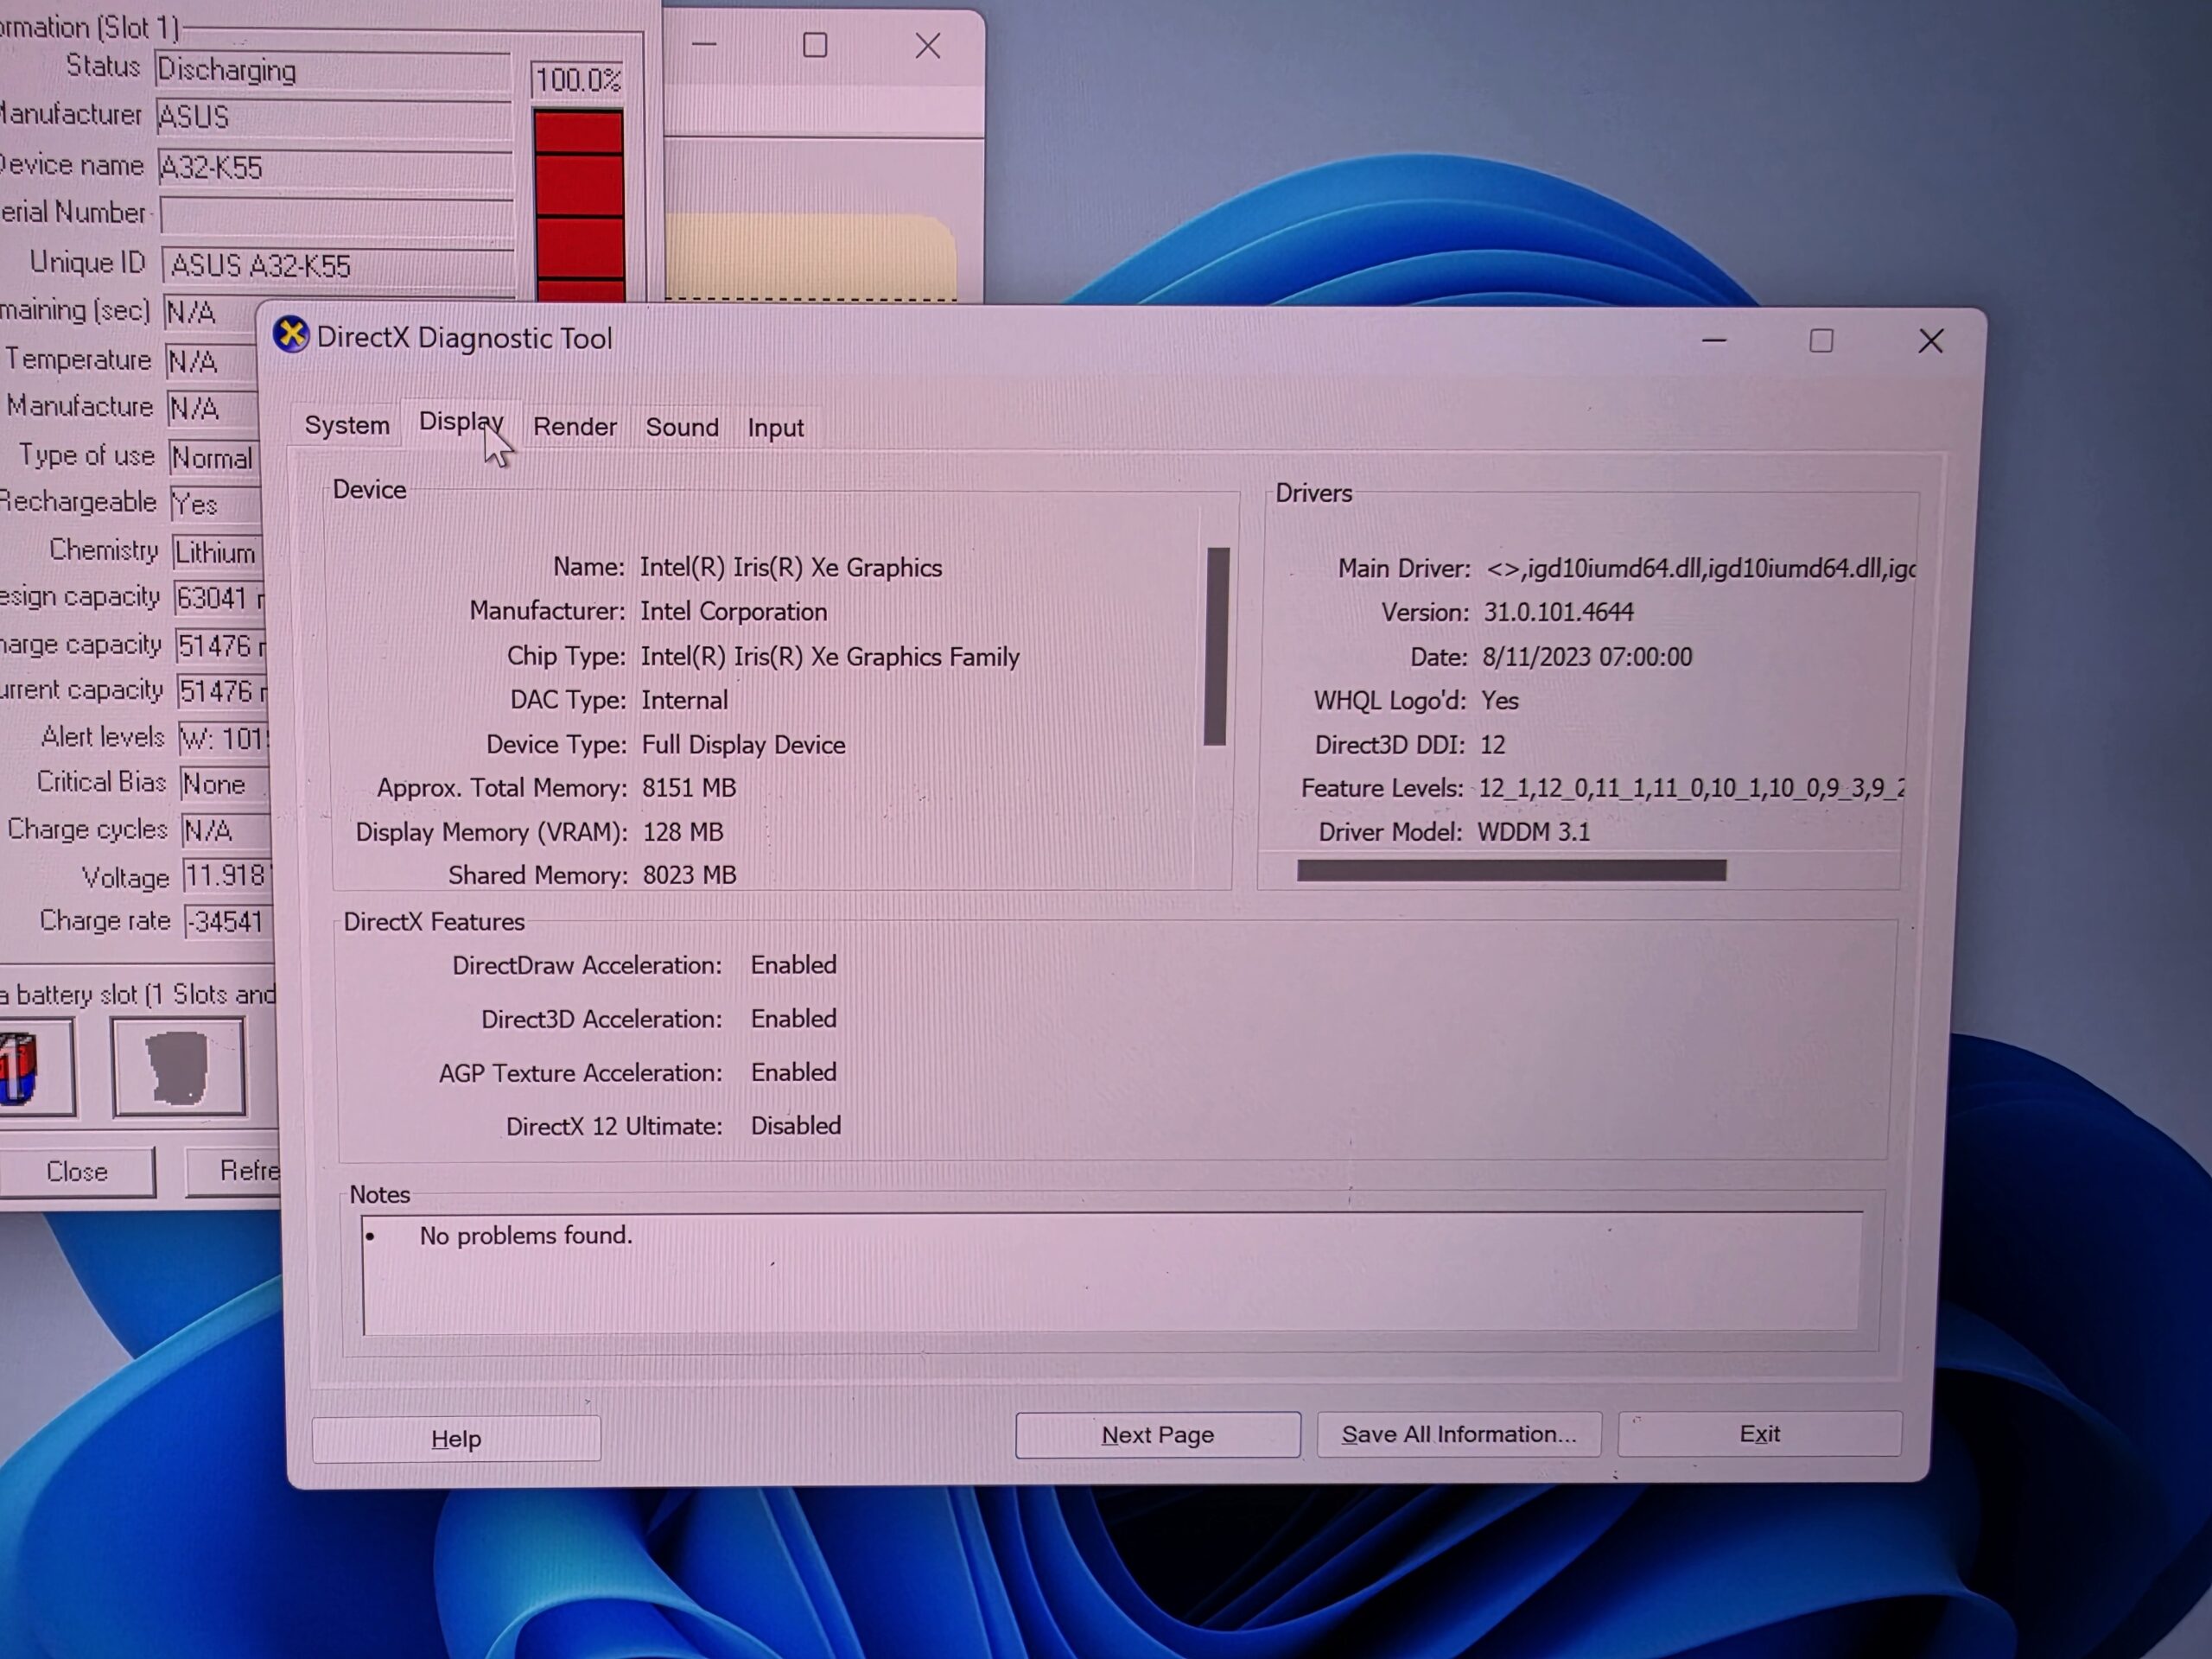Screen dimensions: 2212x1659
Task: Click the DirectX 12 Ultimate Disabled value
Action: [x=796, y=1126]
